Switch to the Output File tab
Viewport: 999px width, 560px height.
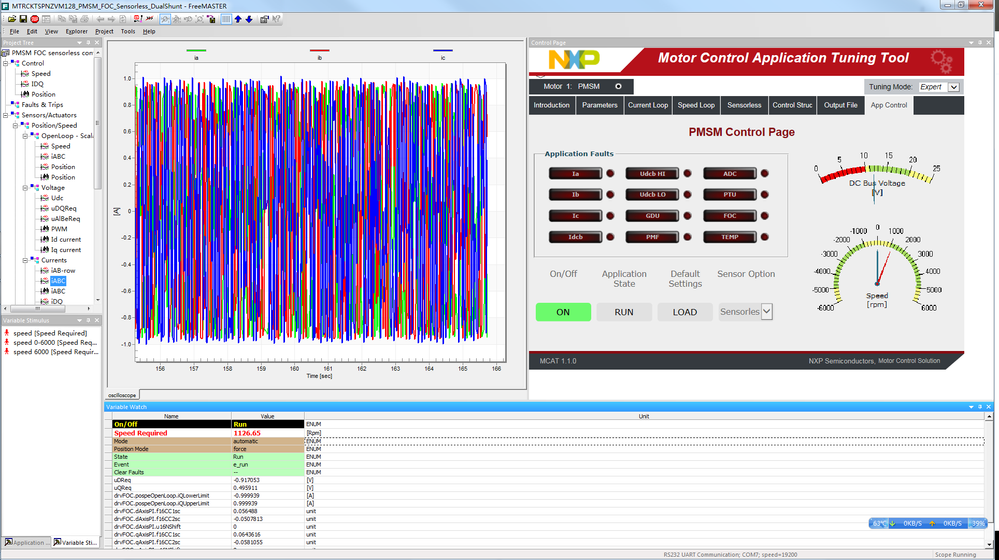[x=840, y=106]
